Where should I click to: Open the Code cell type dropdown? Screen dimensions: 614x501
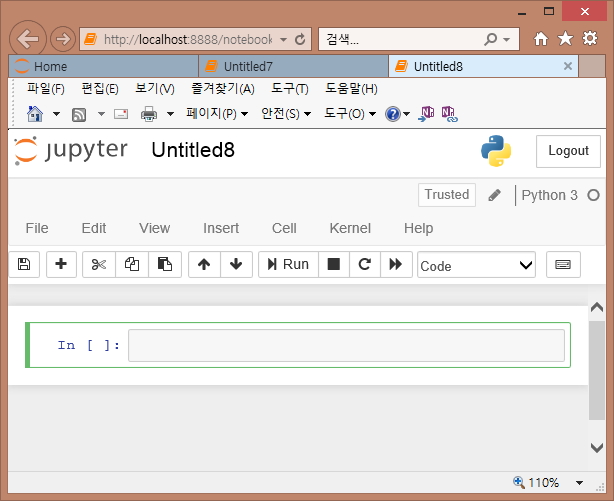tap(476, 265)
